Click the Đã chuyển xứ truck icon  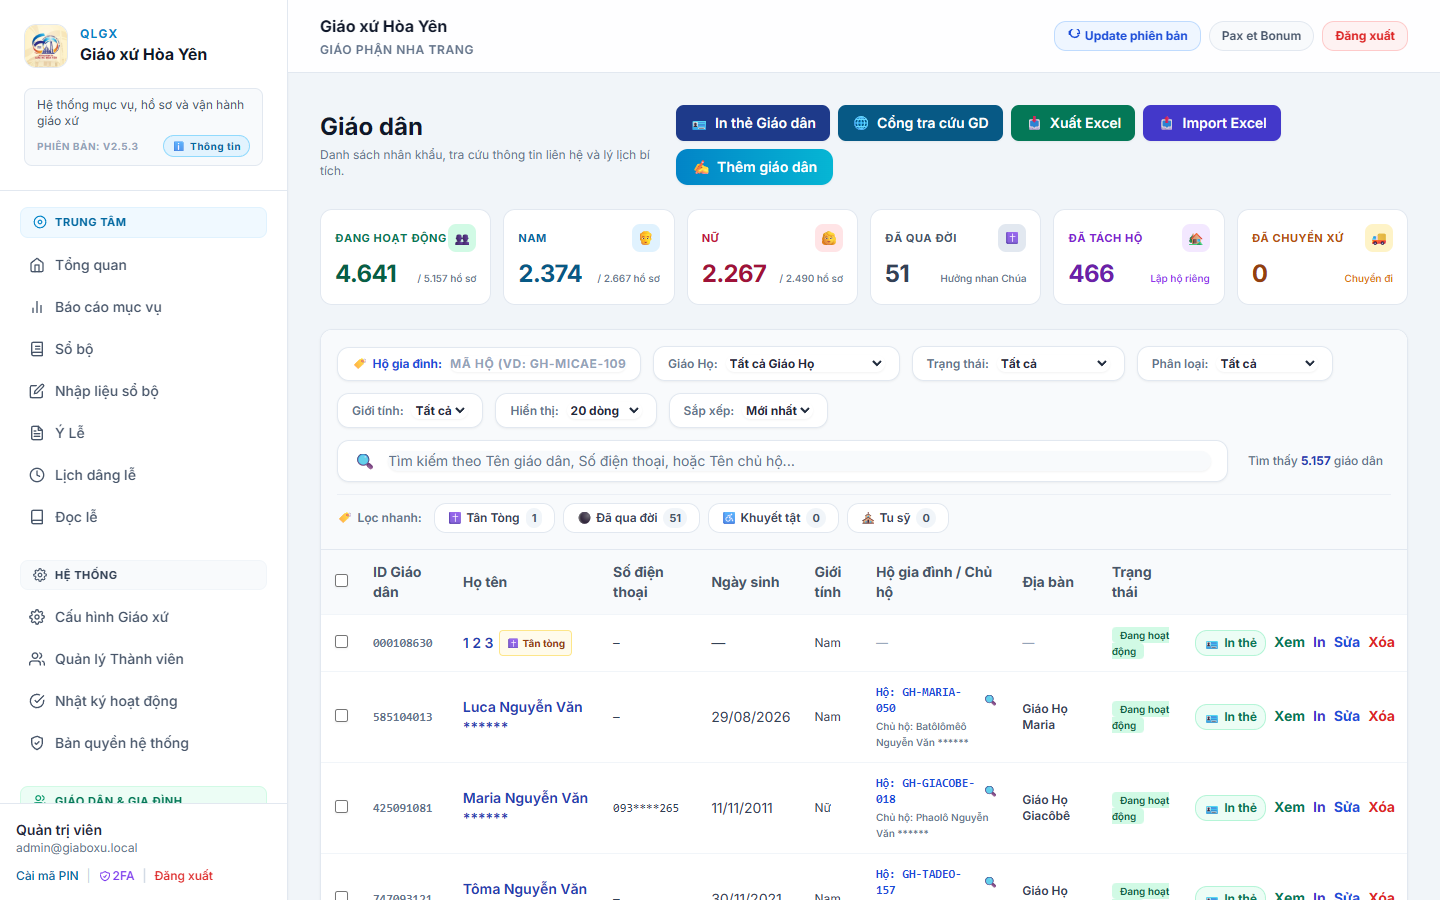[1379, 238]
